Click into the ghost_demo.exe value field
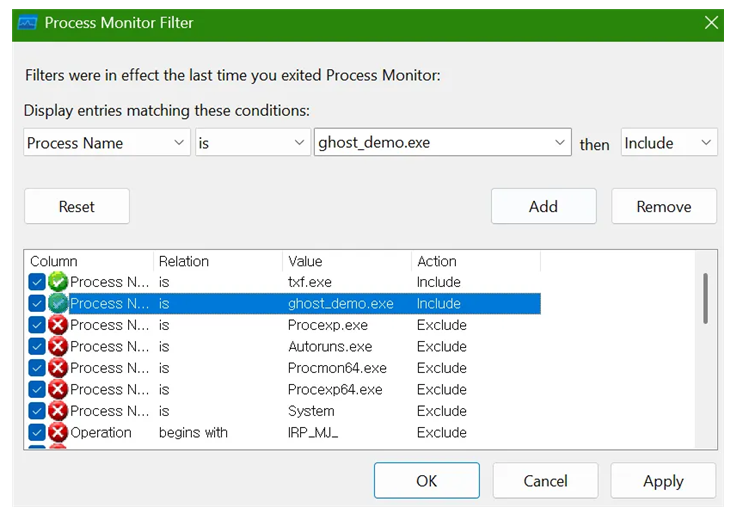 point(432,143)
